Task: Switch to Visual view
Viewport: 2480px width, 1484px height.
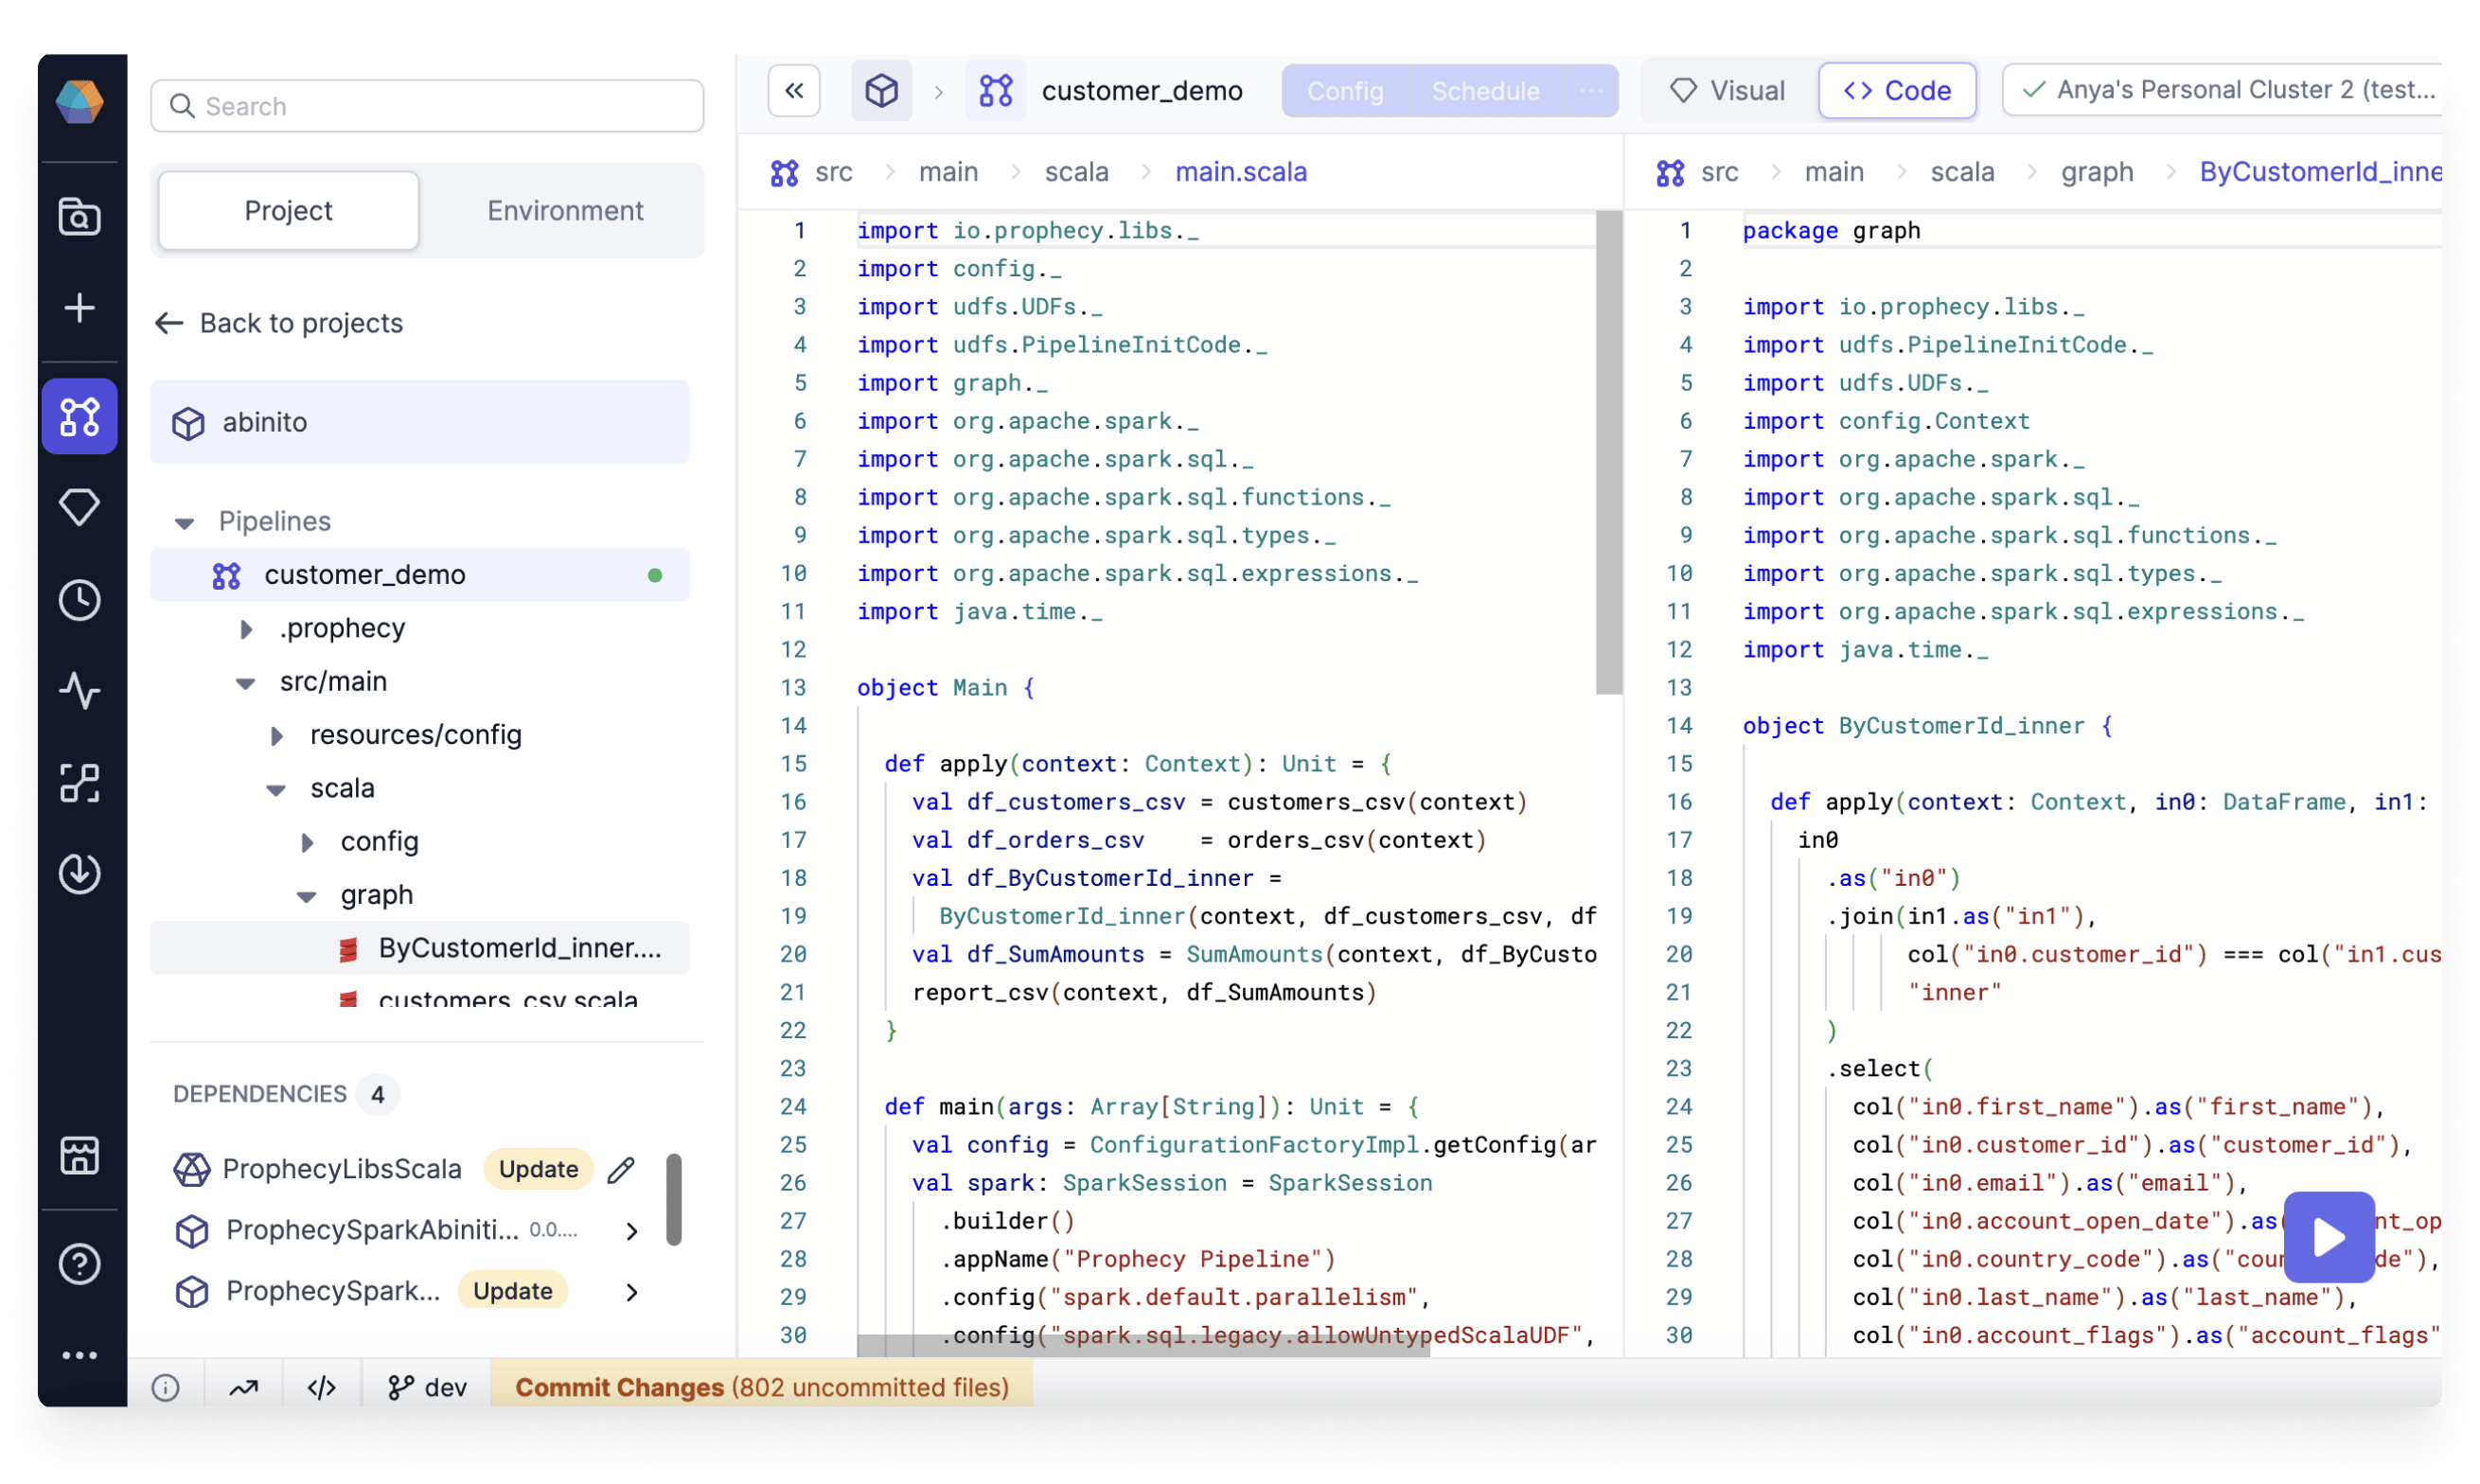Action: (x=1727, y=91)
